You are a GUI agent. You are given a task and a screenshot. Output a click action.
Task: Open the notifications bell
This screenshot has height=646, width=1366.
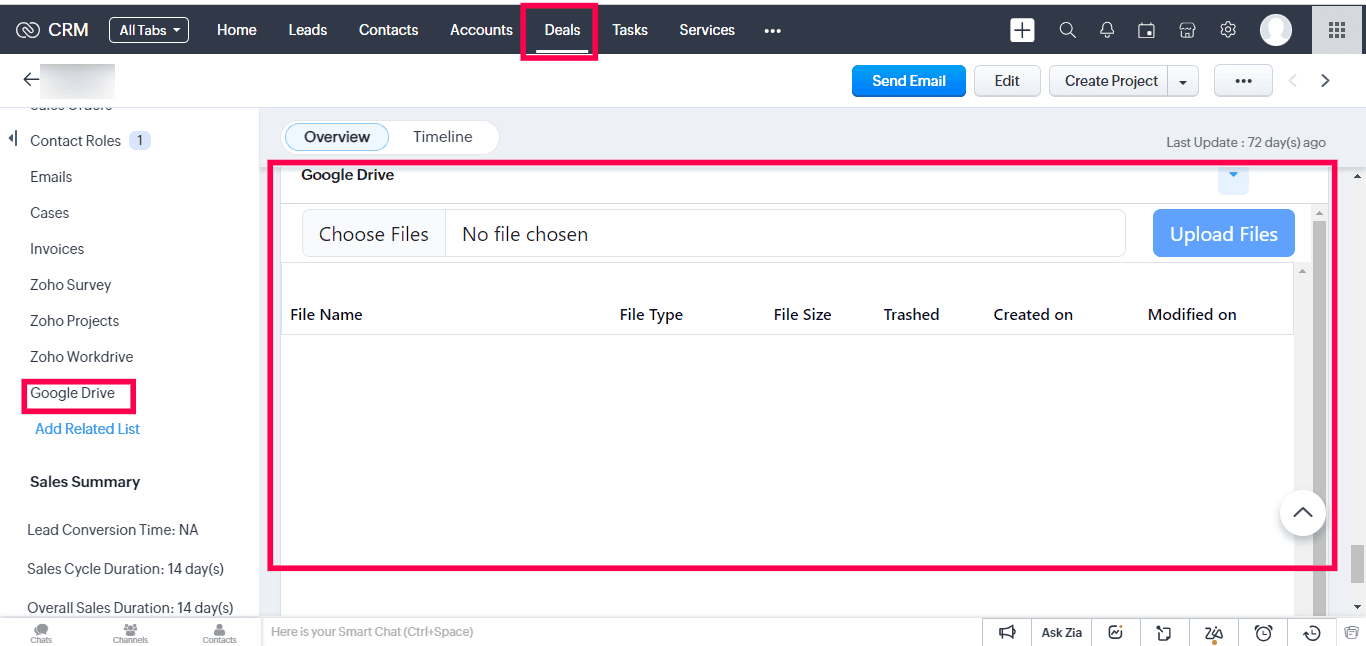pyautogui.click(x=1107, y=30)
